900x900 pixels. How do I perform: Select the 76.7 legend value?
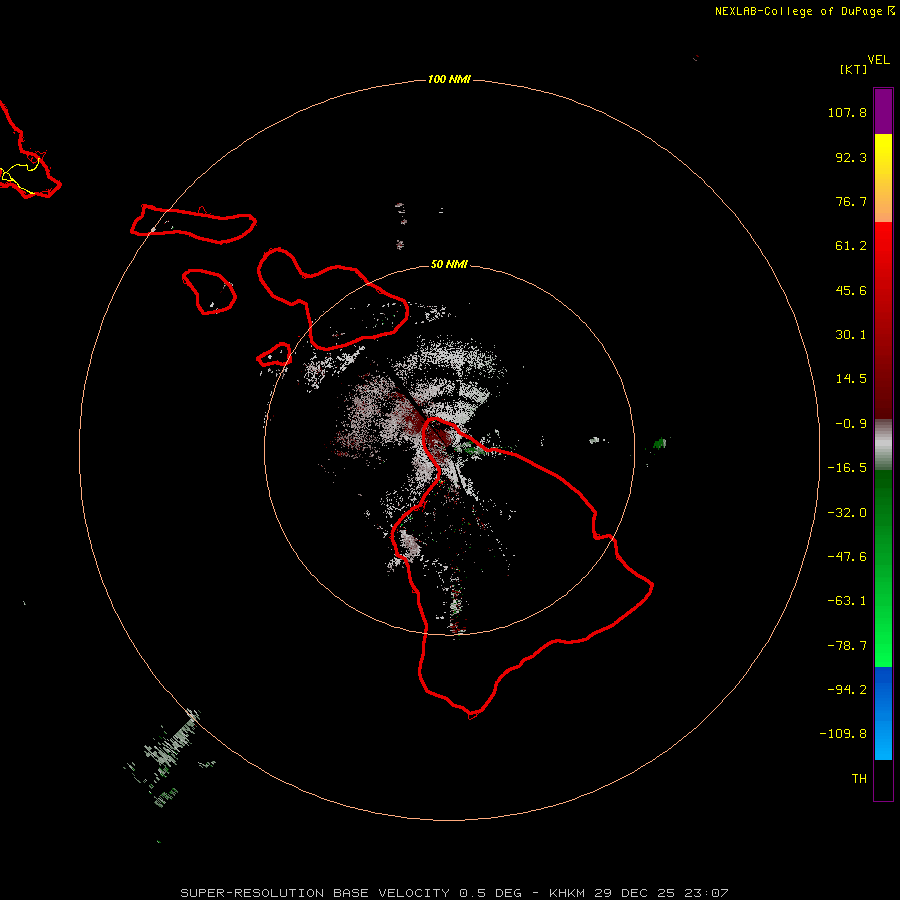[851, 201]
